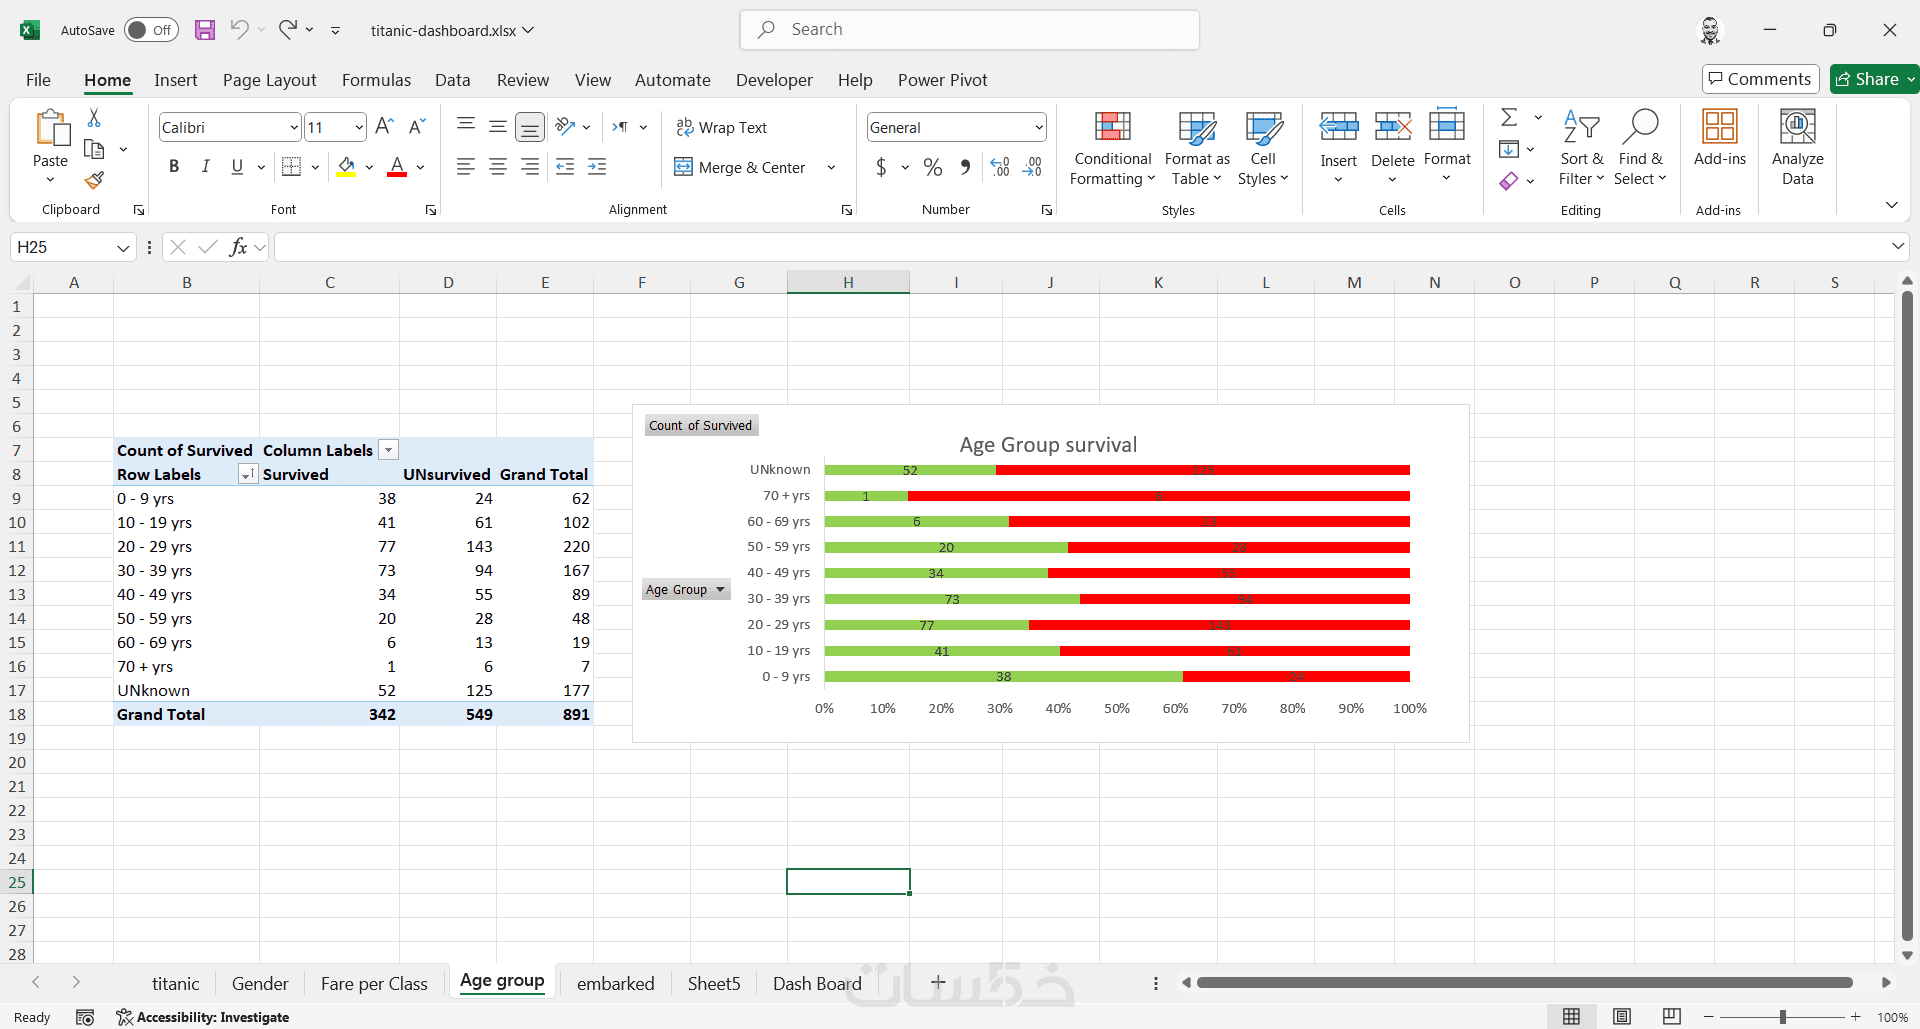Toggle Bold formatting
1920x1029 pixels.
coord(174,167)
